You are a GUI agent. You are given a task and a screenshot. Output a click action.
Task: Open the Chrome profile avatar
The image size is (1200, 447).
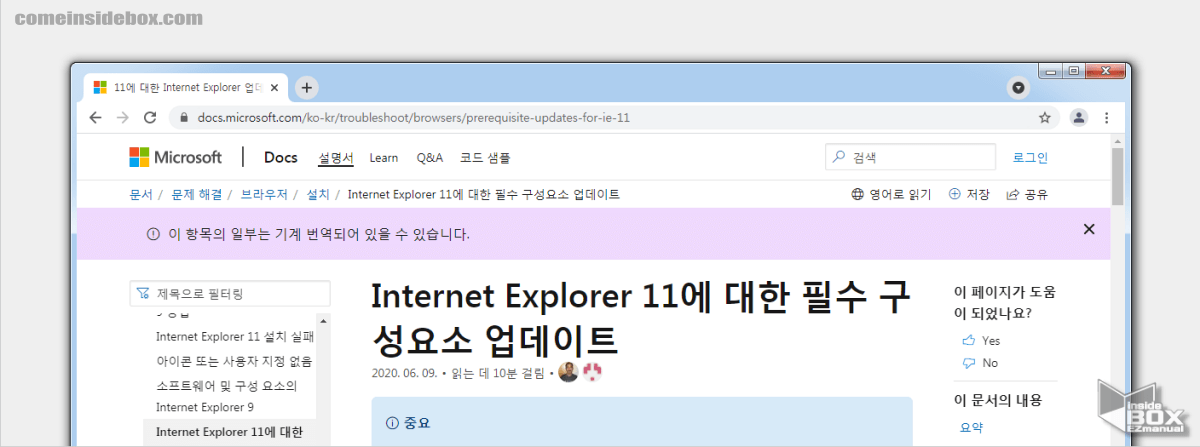point(1079,117)
